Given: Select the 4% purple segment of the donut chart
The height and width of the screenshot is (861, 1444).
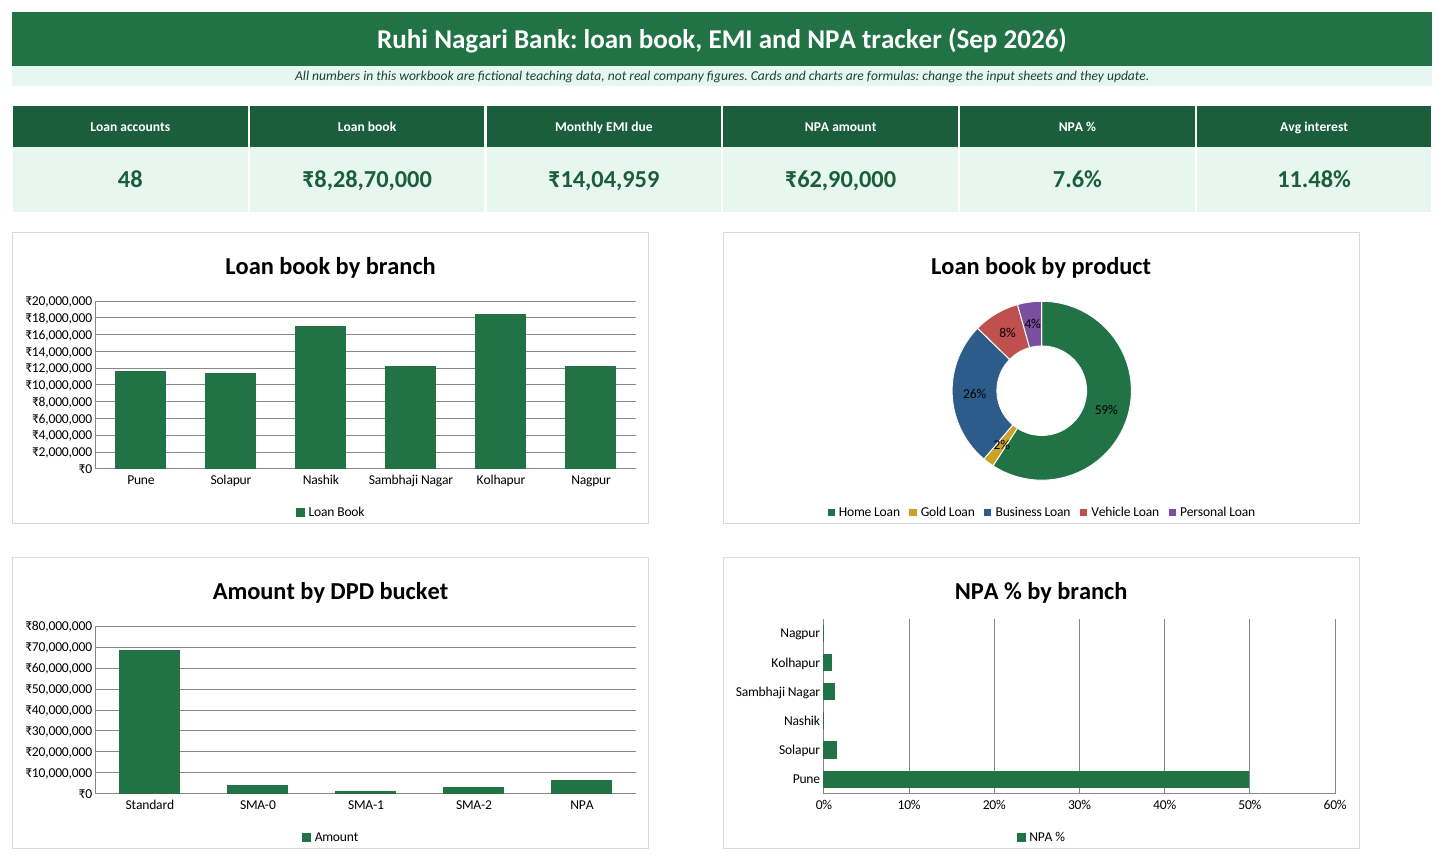Looking at the screenshot, I should click(x=1032, y=323).
